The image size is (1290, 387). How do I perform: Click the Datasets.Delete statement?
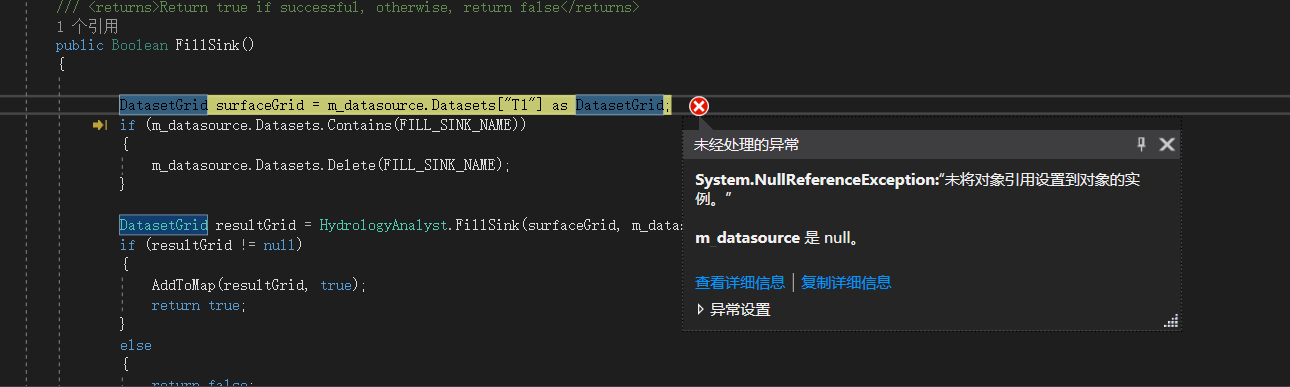(331, 165)
